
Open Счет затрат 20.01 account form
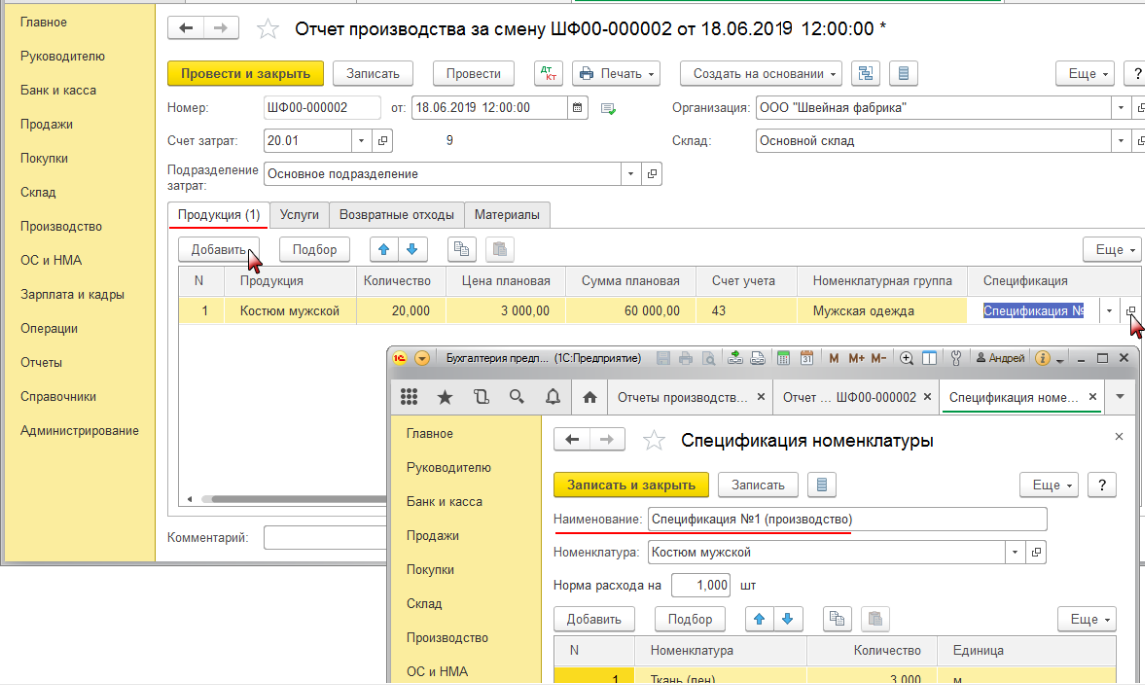click(383, 141)
